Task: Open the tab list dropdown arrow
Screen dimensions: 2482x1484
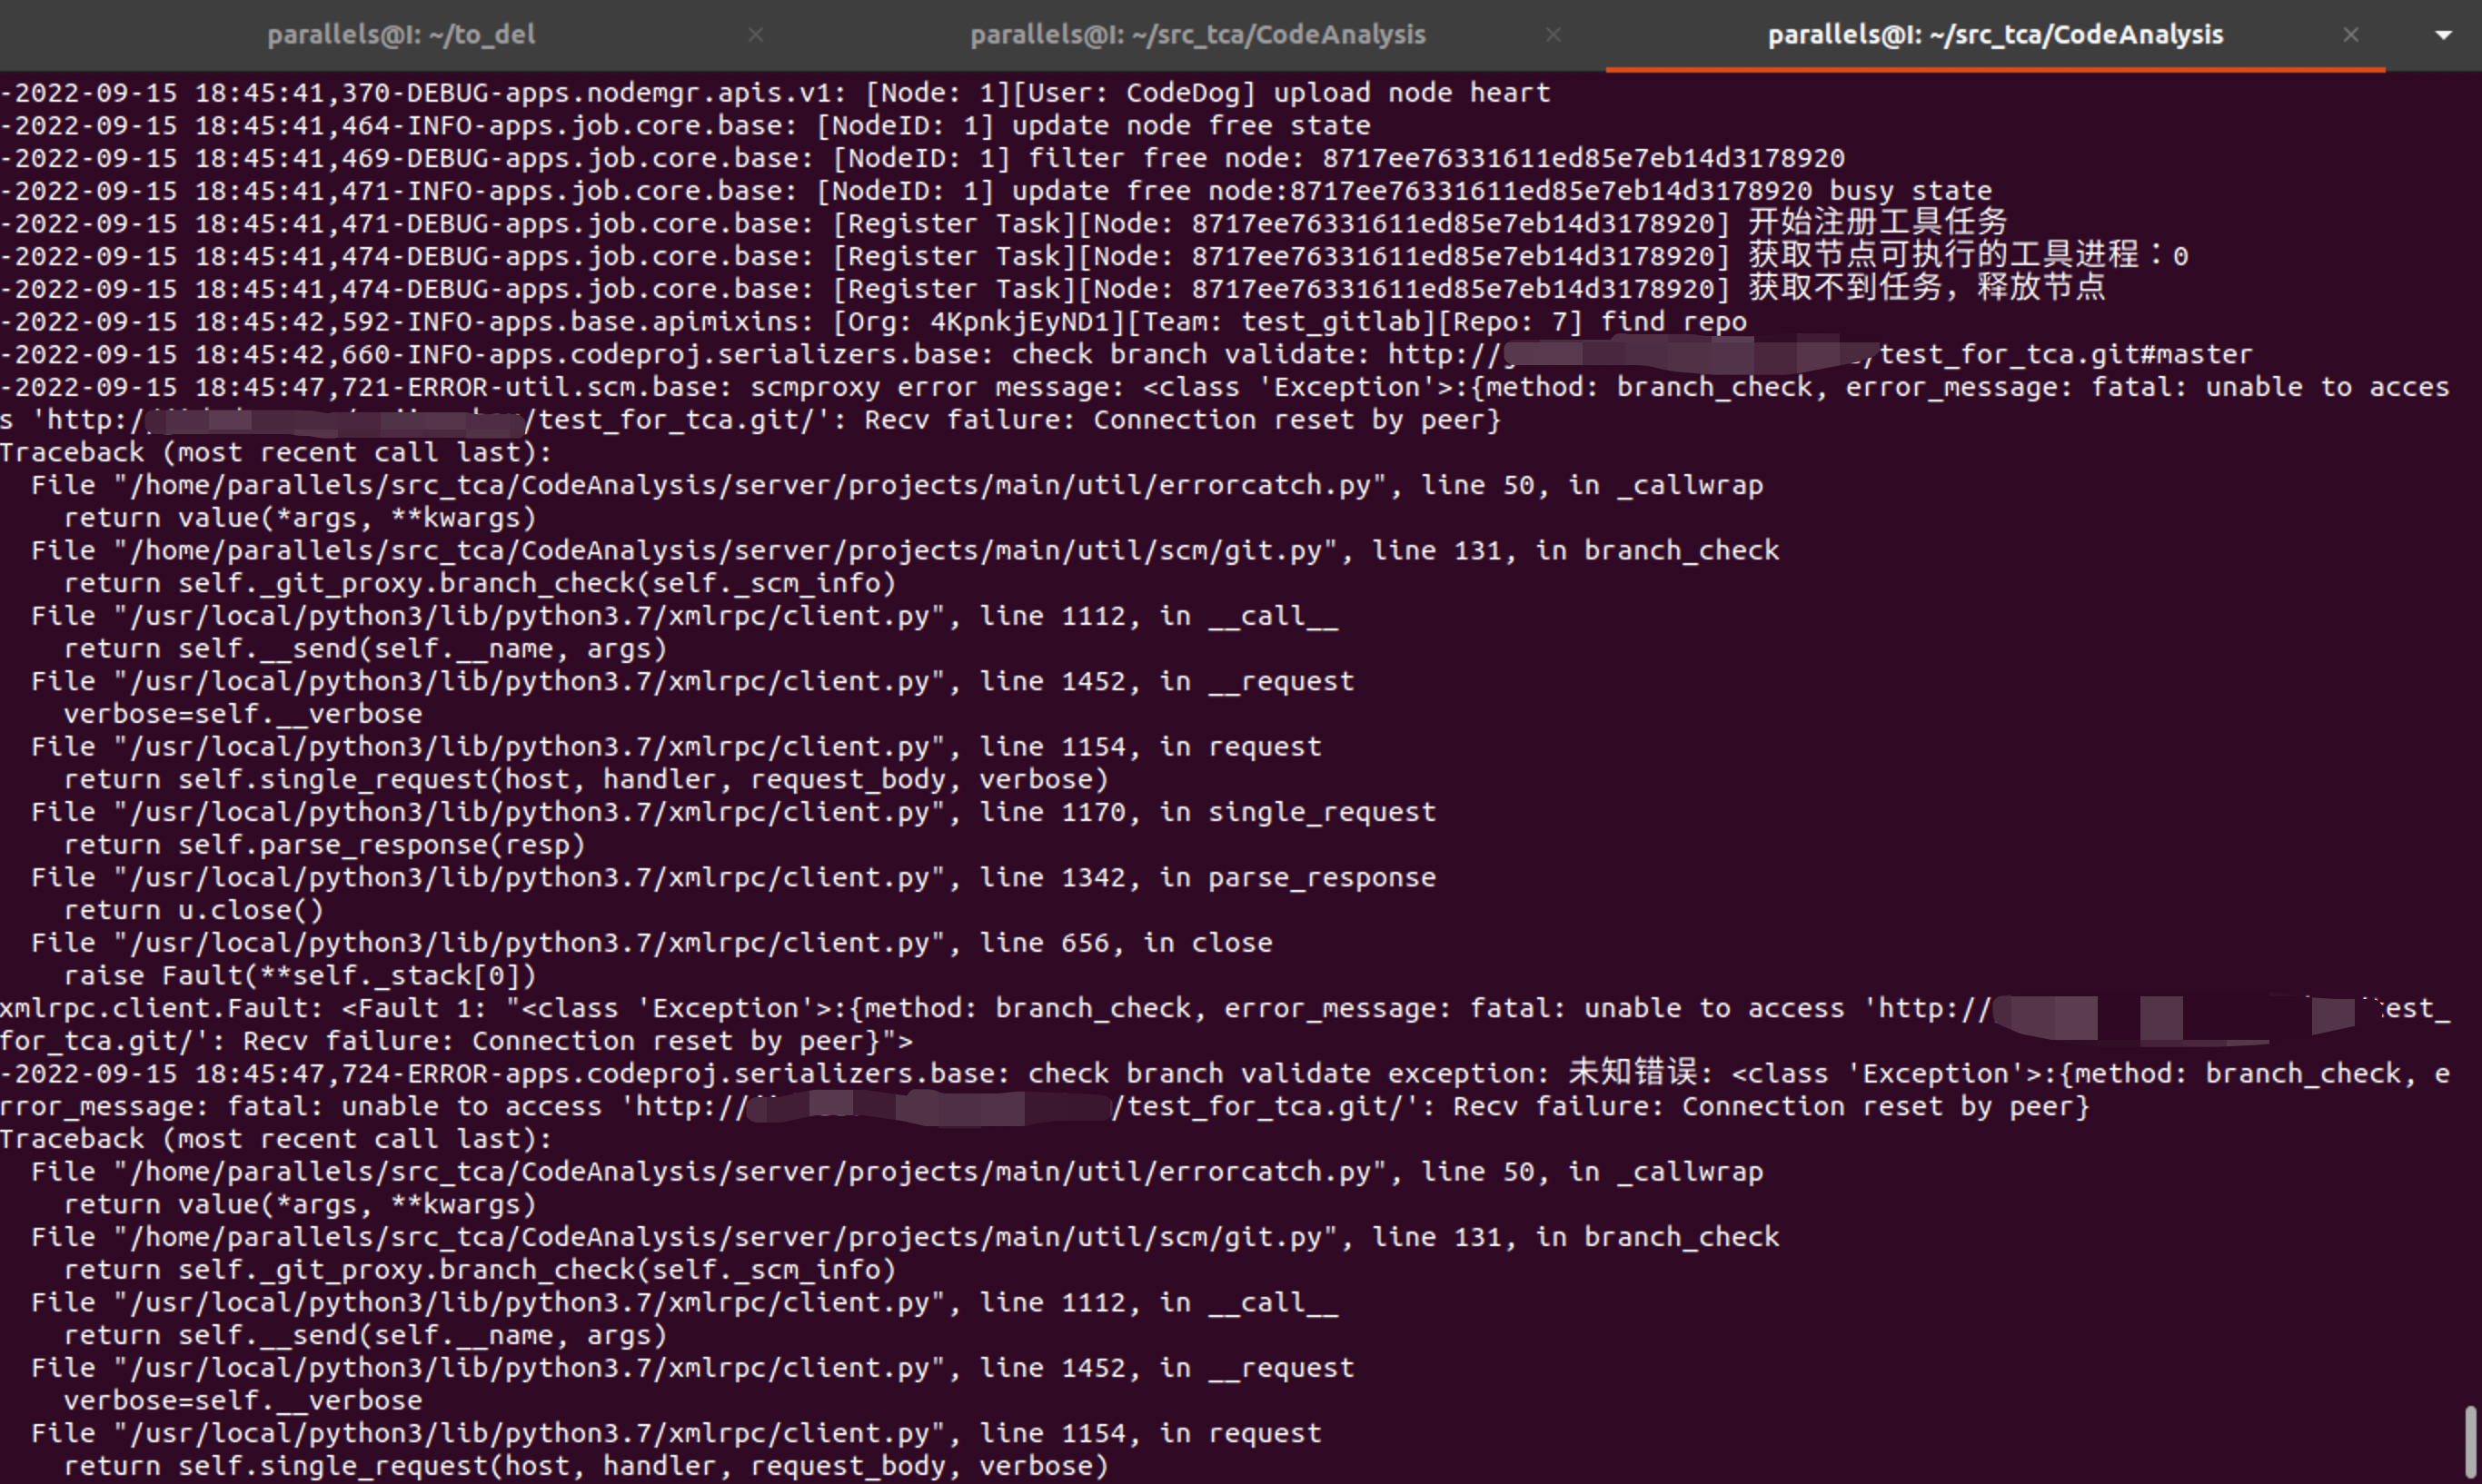Action: pyautogui.click(x=2443, y=35)
